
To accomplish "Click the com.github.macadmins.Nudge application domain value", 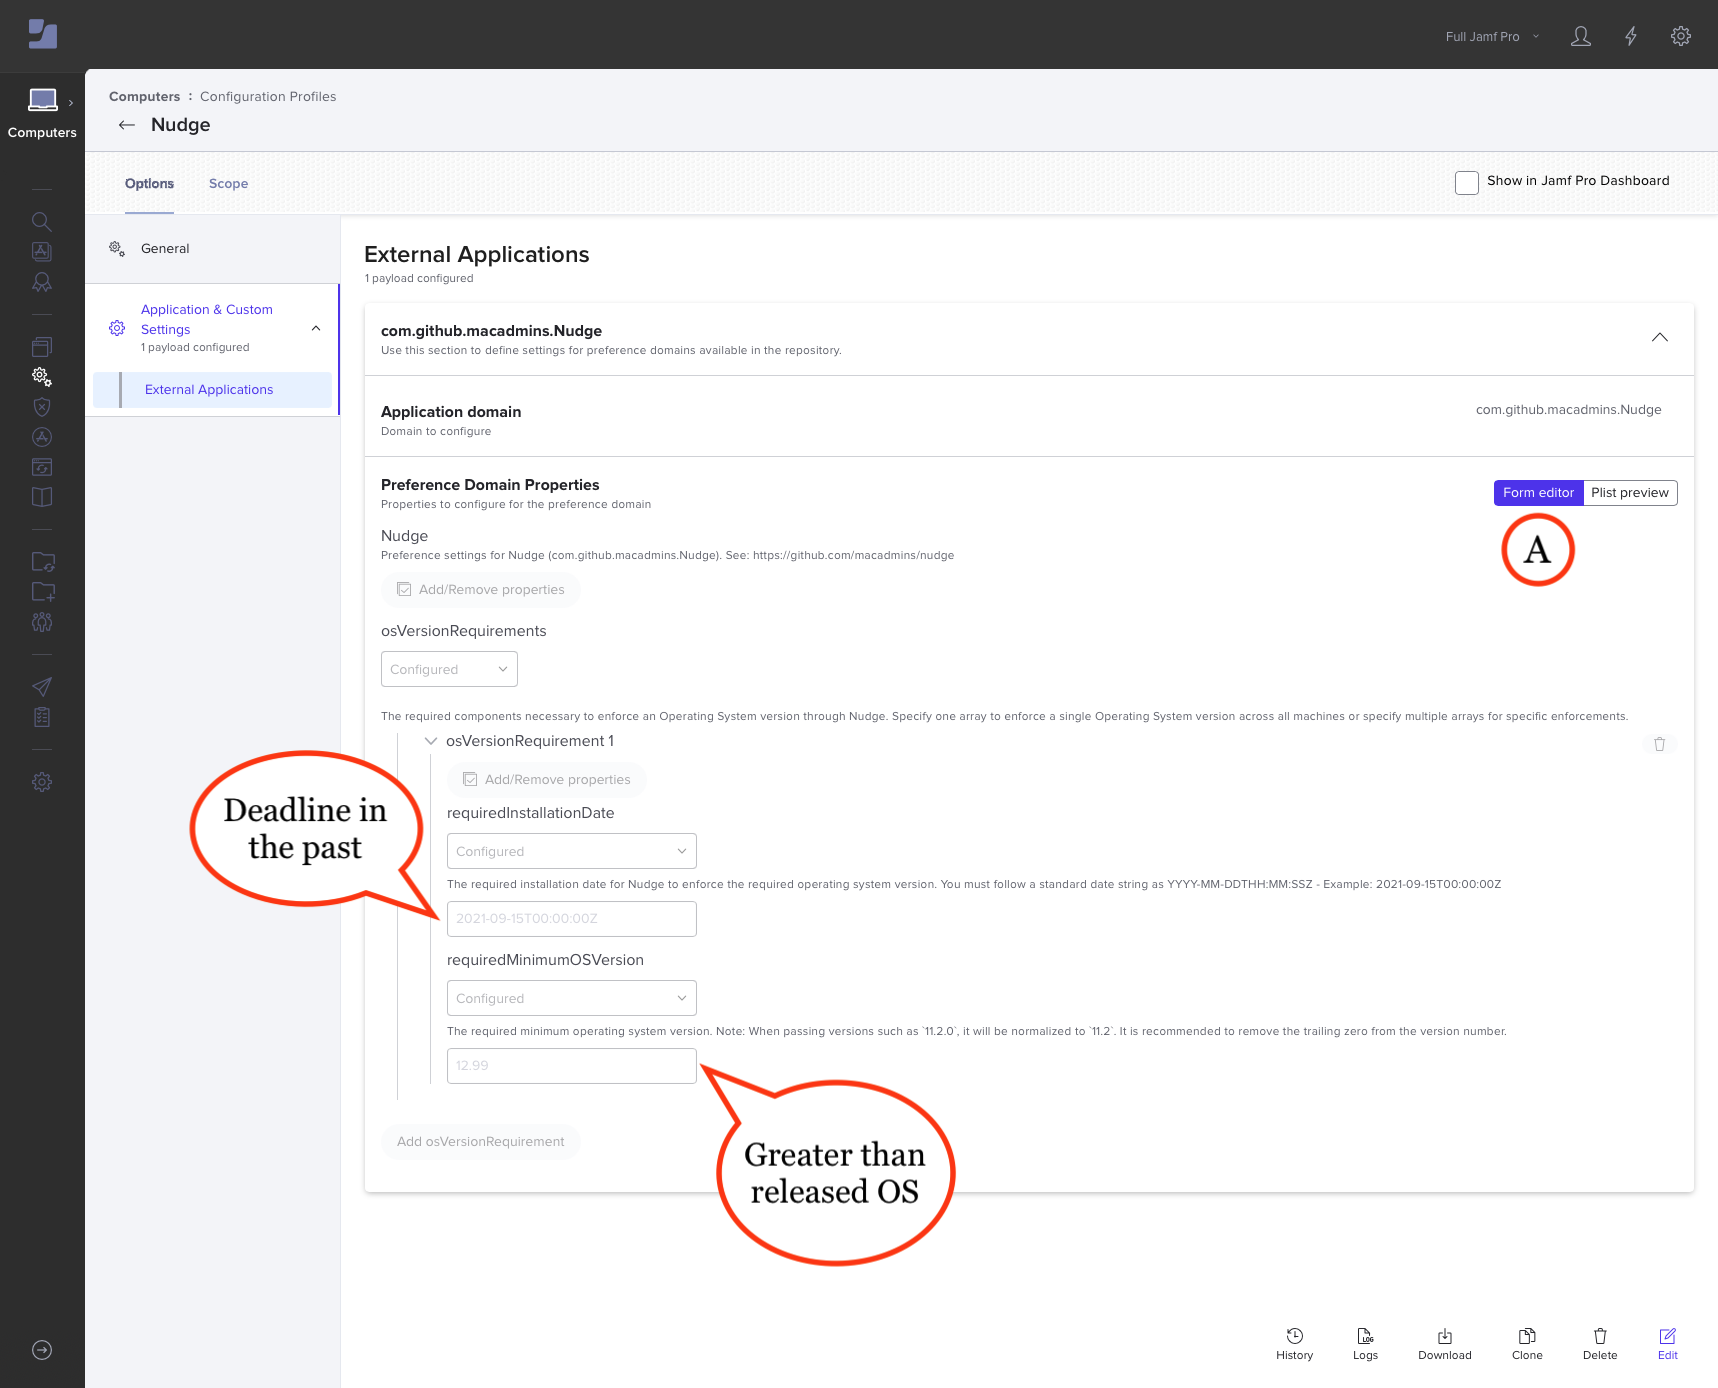I will point(1568,410).
